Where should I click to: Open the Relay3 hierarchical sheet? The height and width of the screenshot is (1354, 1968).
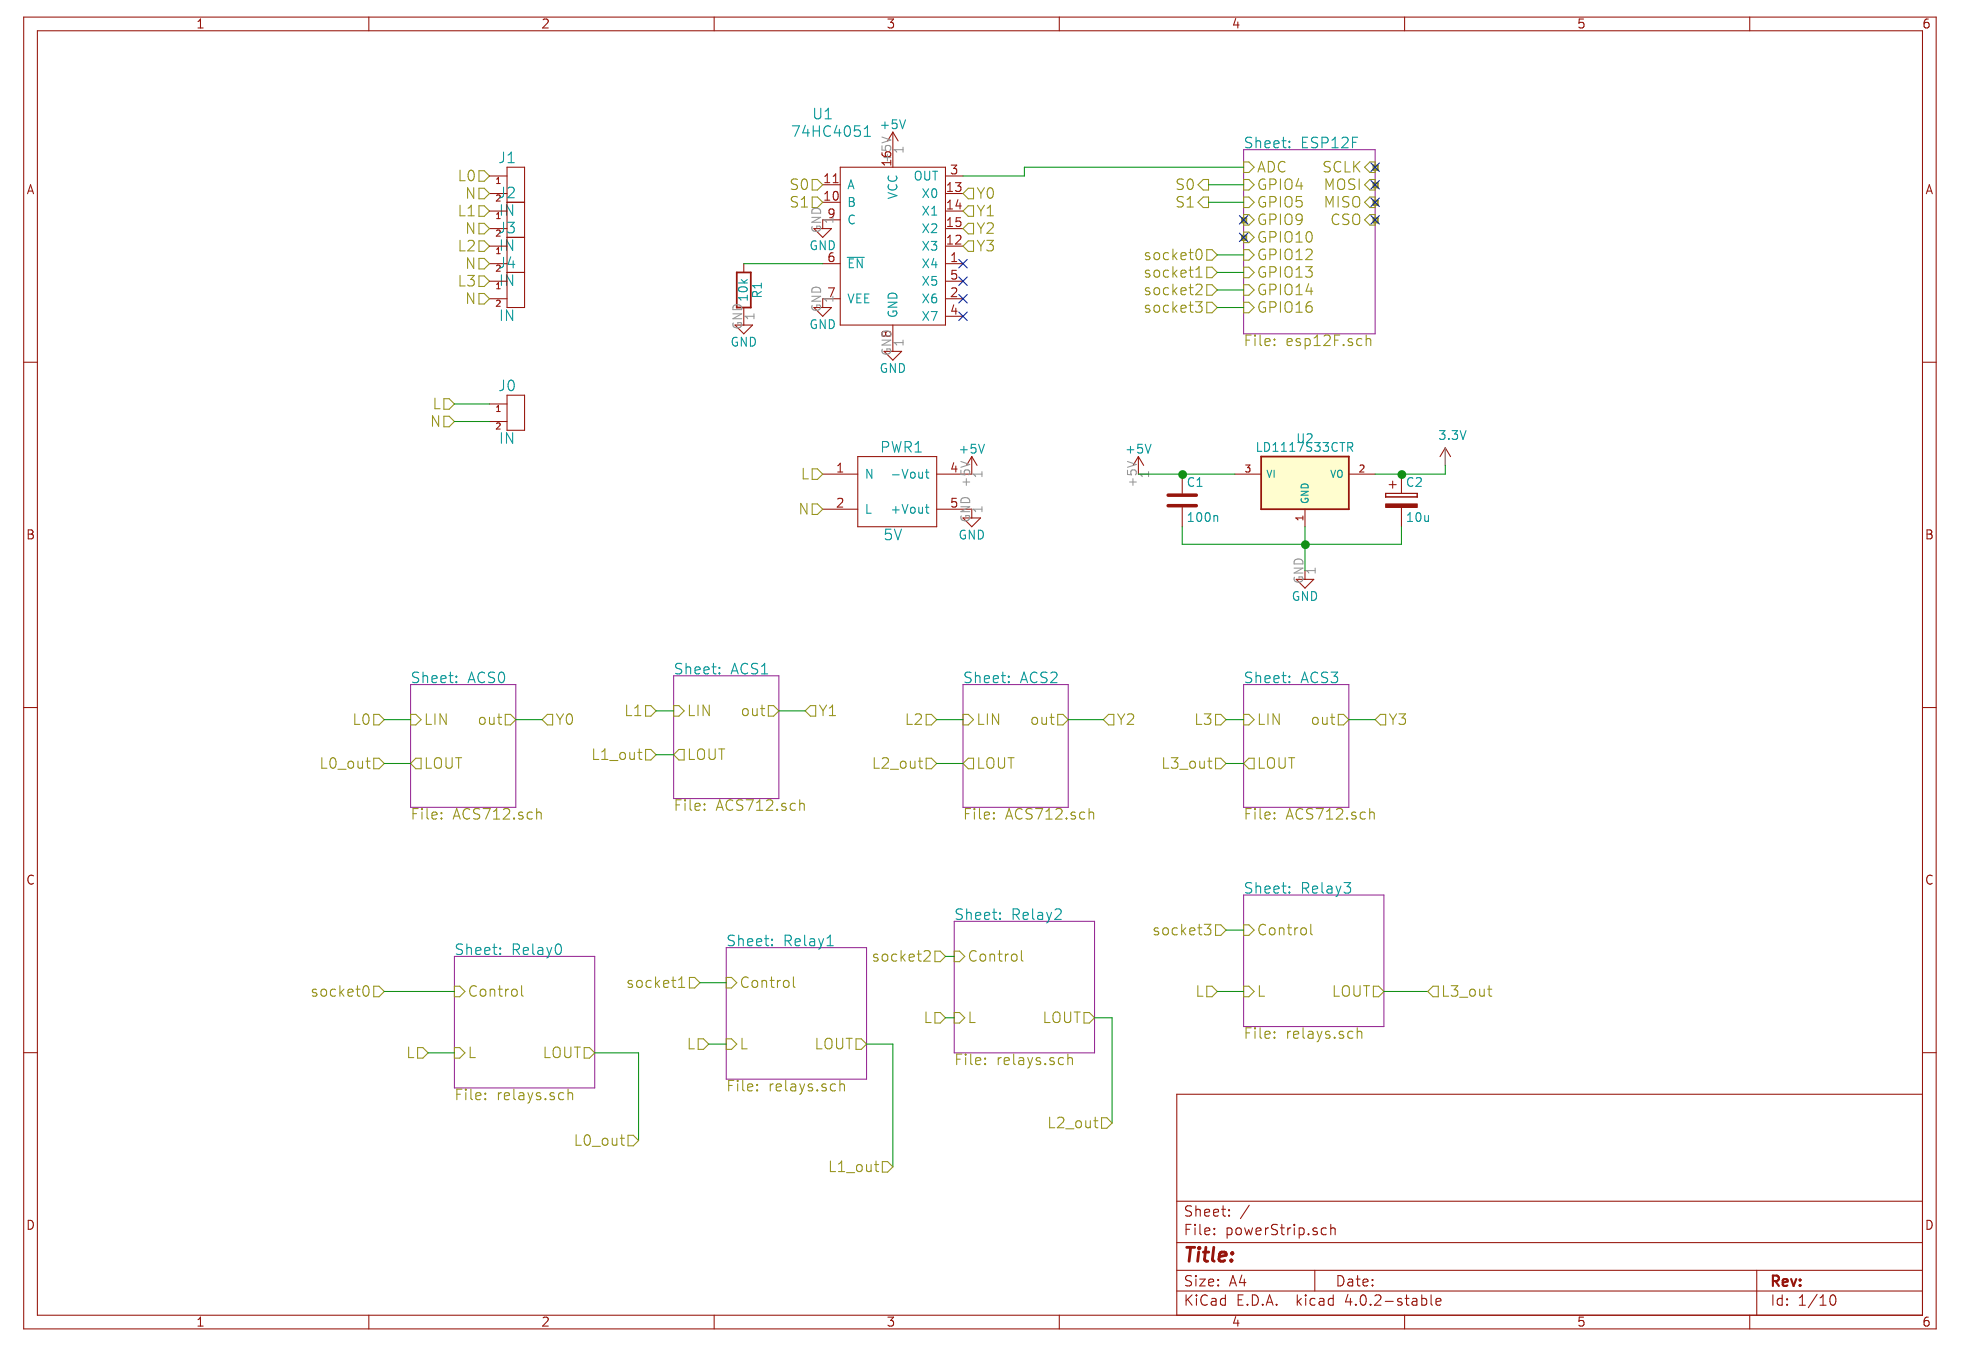(1313, 960)
